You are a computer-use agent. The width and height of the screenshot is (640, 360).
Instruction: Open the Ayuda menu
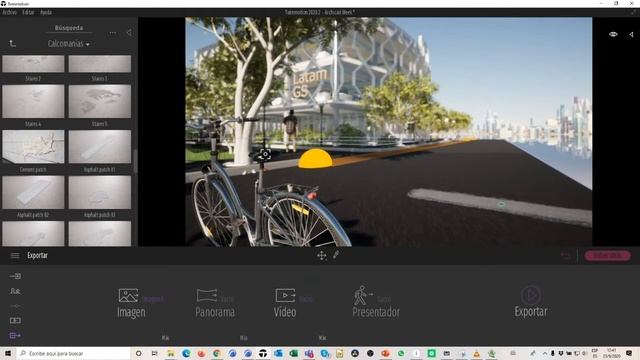46,12
